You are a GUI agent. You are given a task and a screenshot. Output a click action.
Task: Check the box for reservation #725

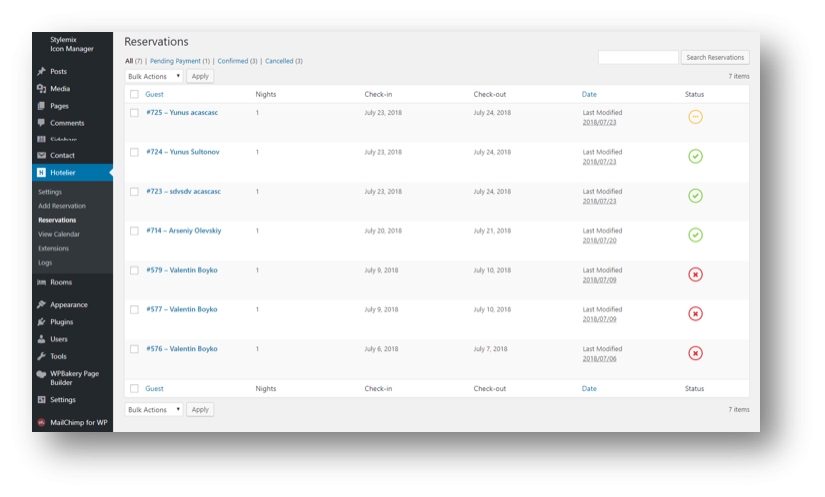[x=134, y=113]
